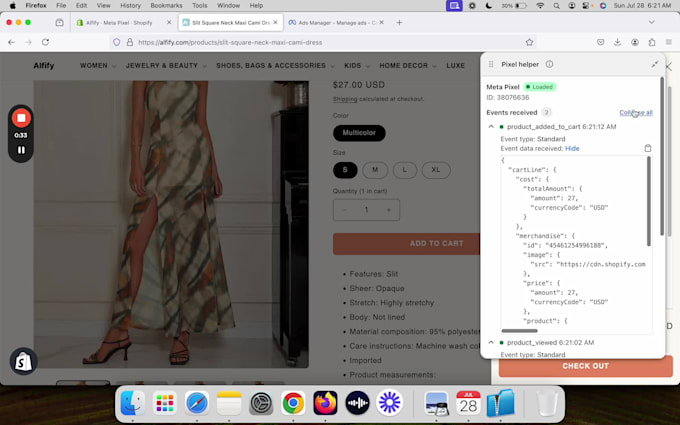Screen dimensions: 680x425
Task: Open the LUXE navigation item
Action: pyautogui.click(x=455, y=65)
